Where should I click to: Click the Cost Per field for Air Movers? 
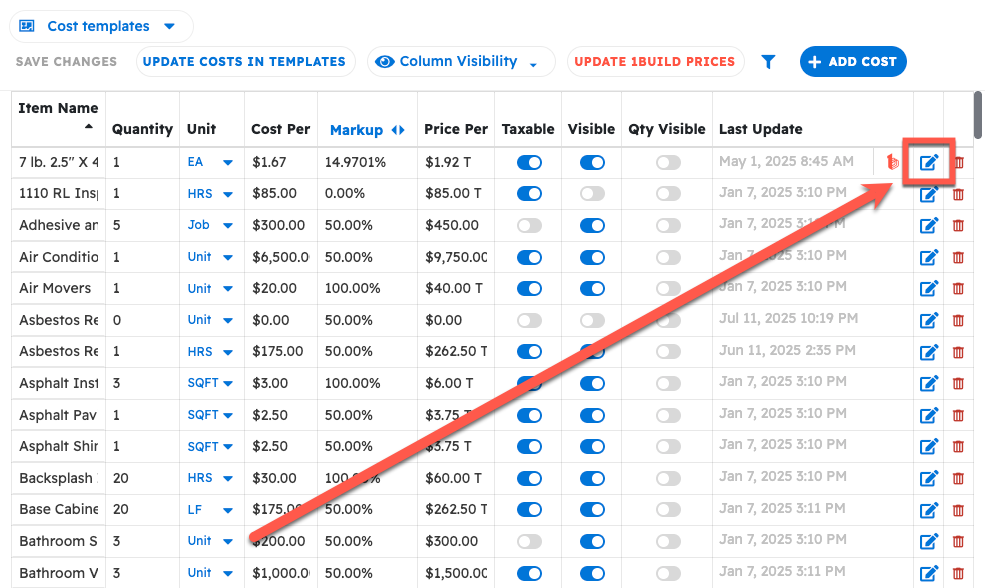(279, 289)
